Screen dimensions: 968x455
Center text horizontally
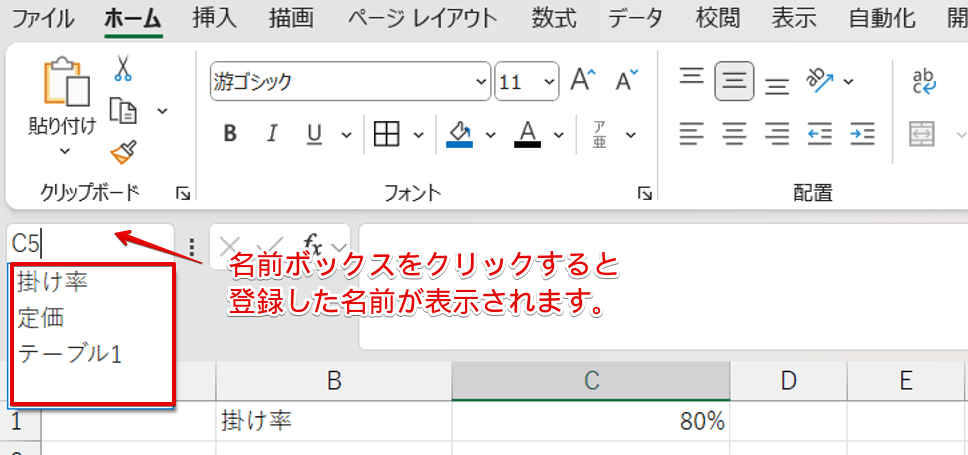[734, 133]
